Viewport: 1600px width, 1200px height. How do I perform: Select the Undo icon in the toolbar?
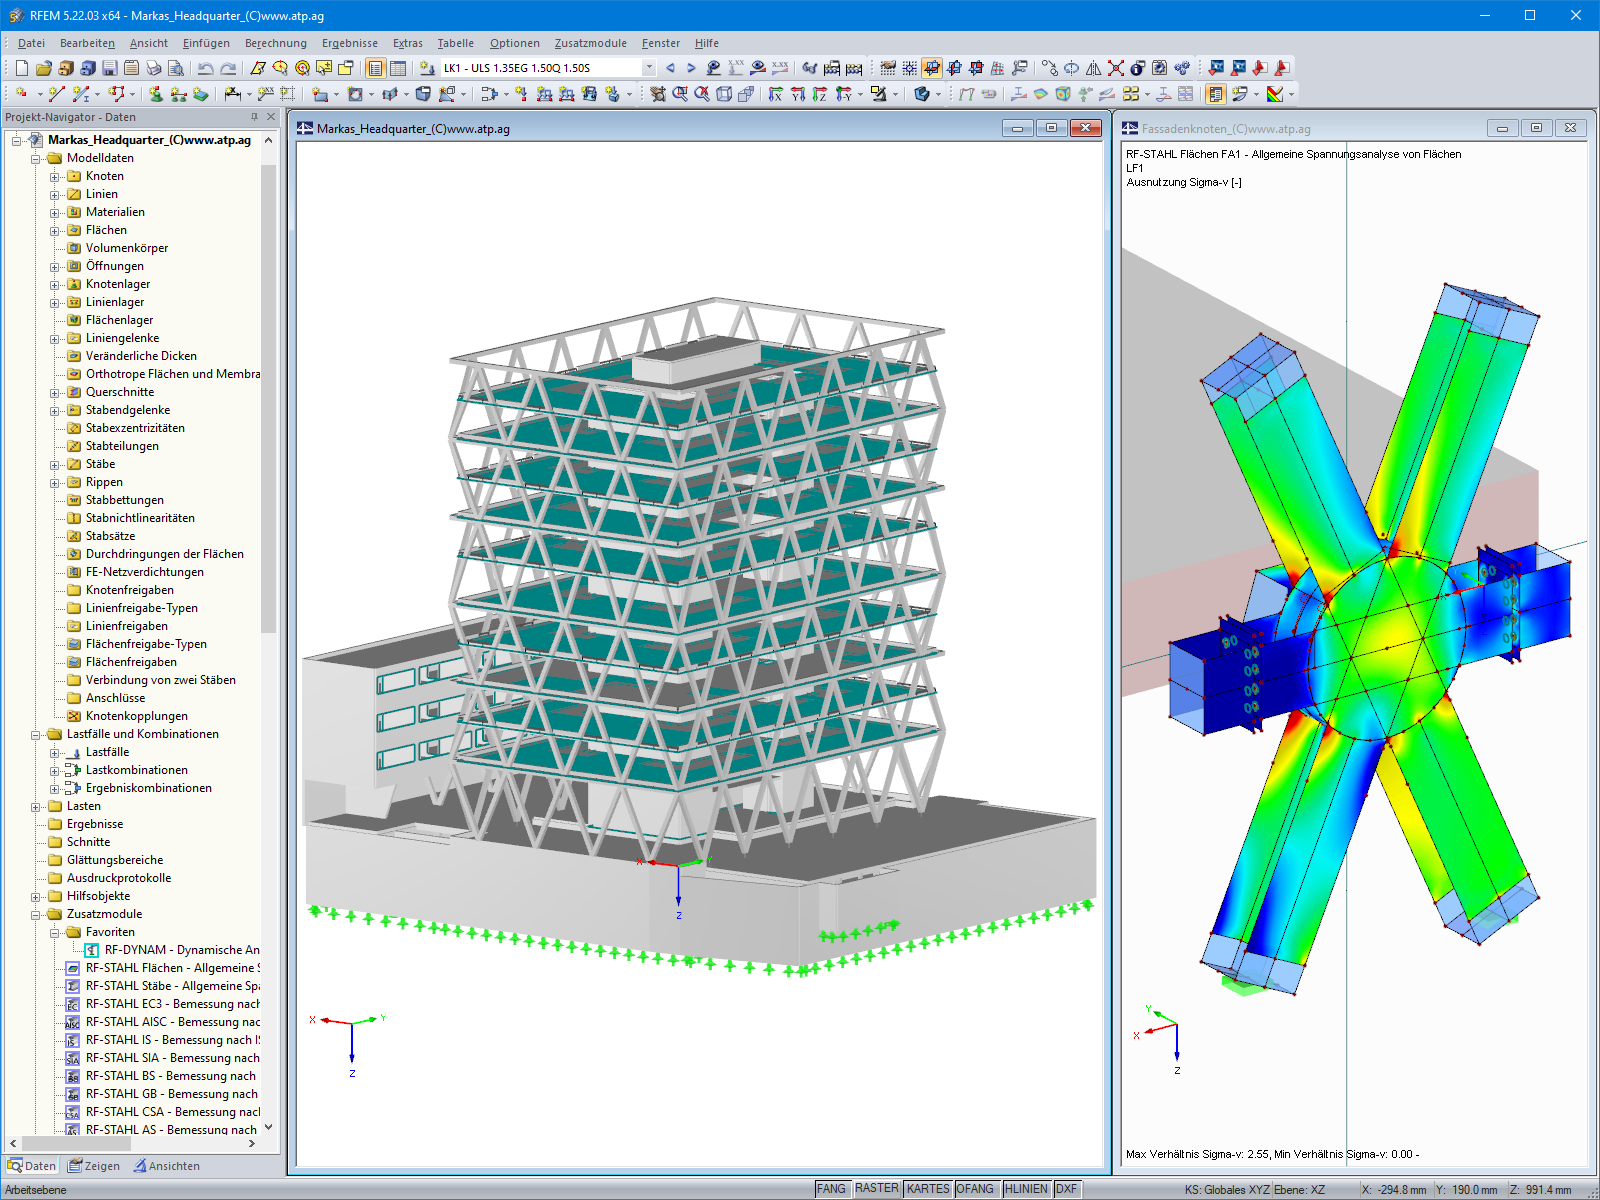206,68
